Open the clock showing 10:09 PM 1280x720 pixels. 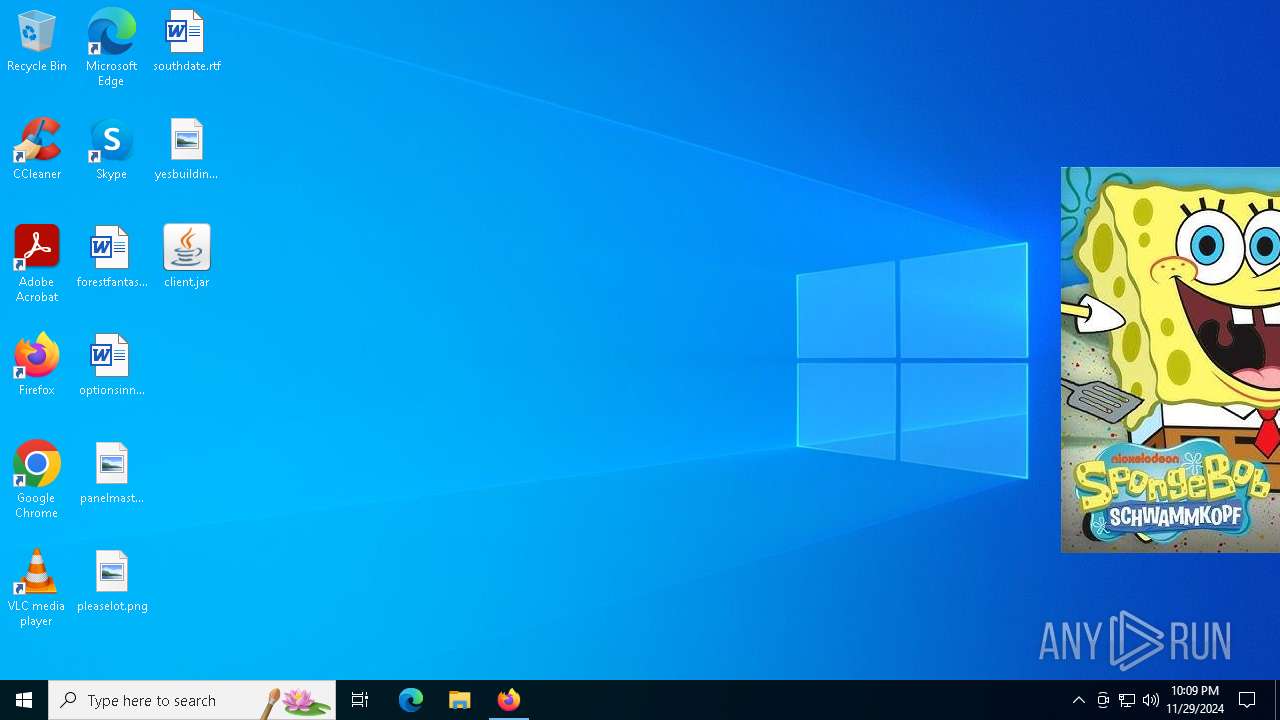click(x=1195, y=700)
